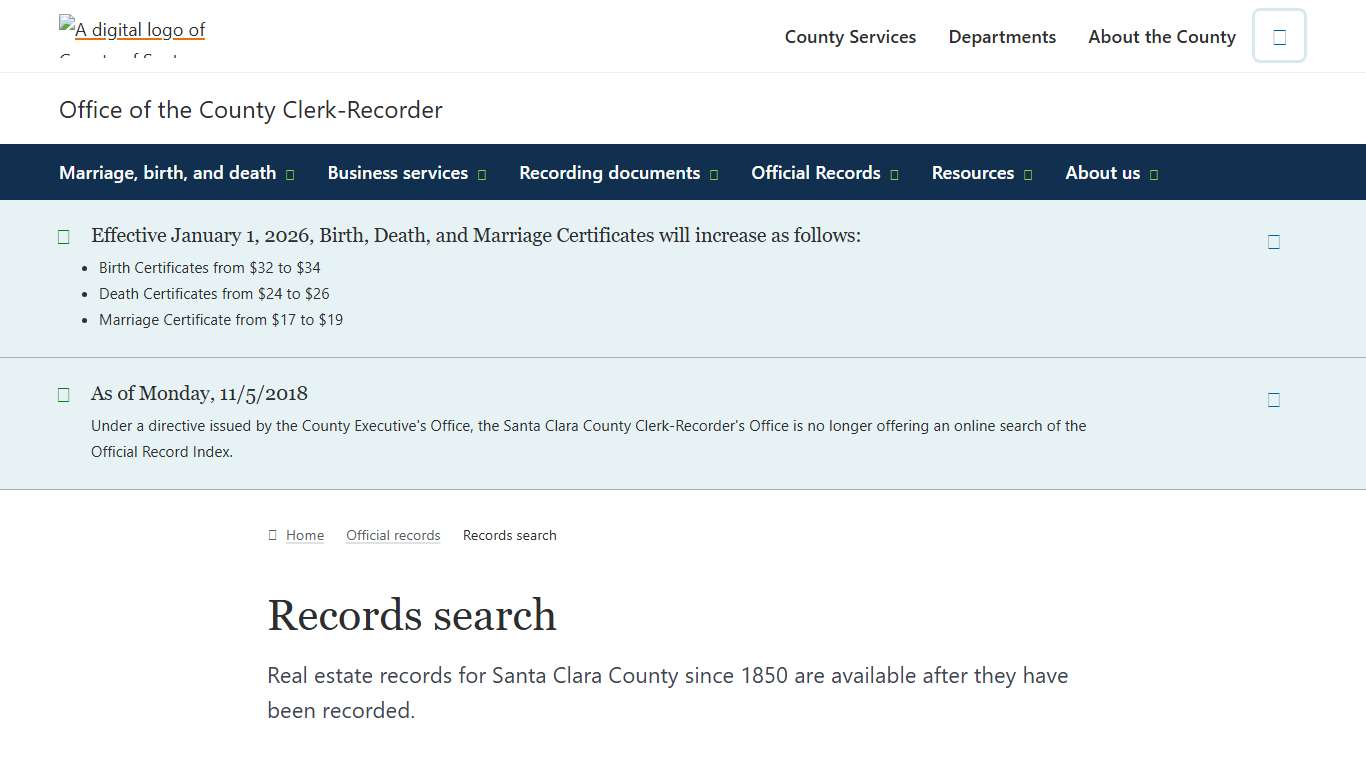1366x768 pixels.
Task: Click the info icon beside the 11/5/2018 notice
Action: tap(63, 394)
